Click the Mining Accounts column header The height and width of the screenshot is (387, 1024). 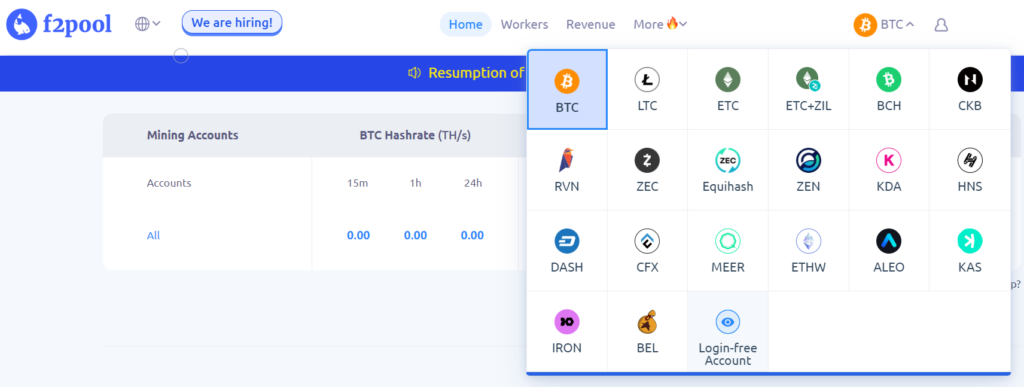click(193, 136)
